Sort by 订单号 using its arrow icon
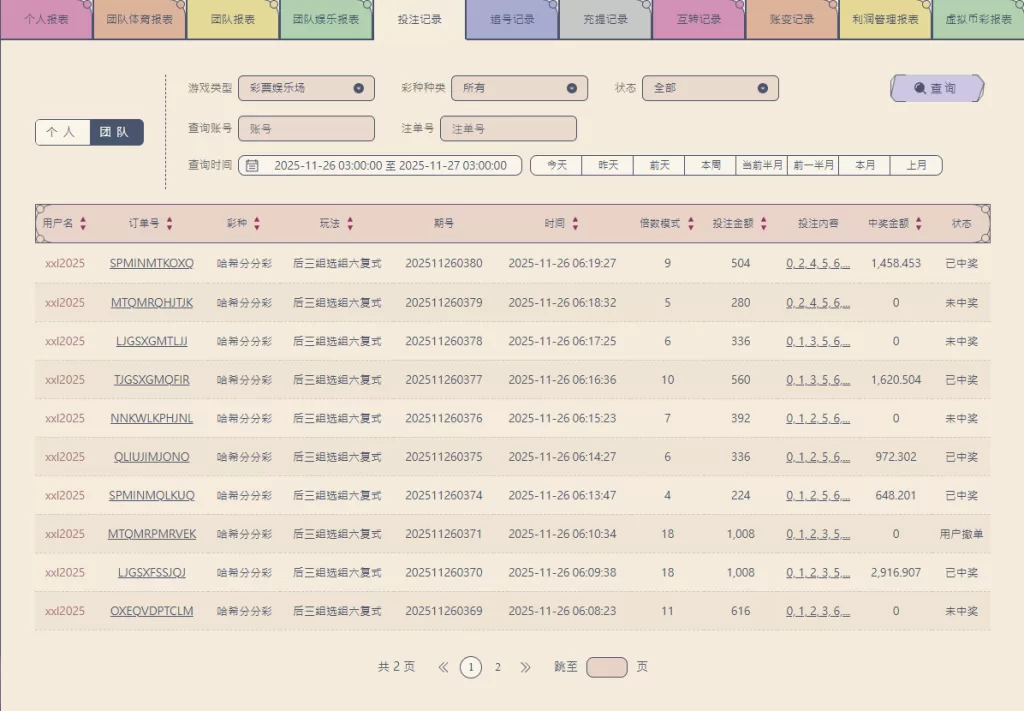Screen dimensions: 1024x711 (169, 224)
